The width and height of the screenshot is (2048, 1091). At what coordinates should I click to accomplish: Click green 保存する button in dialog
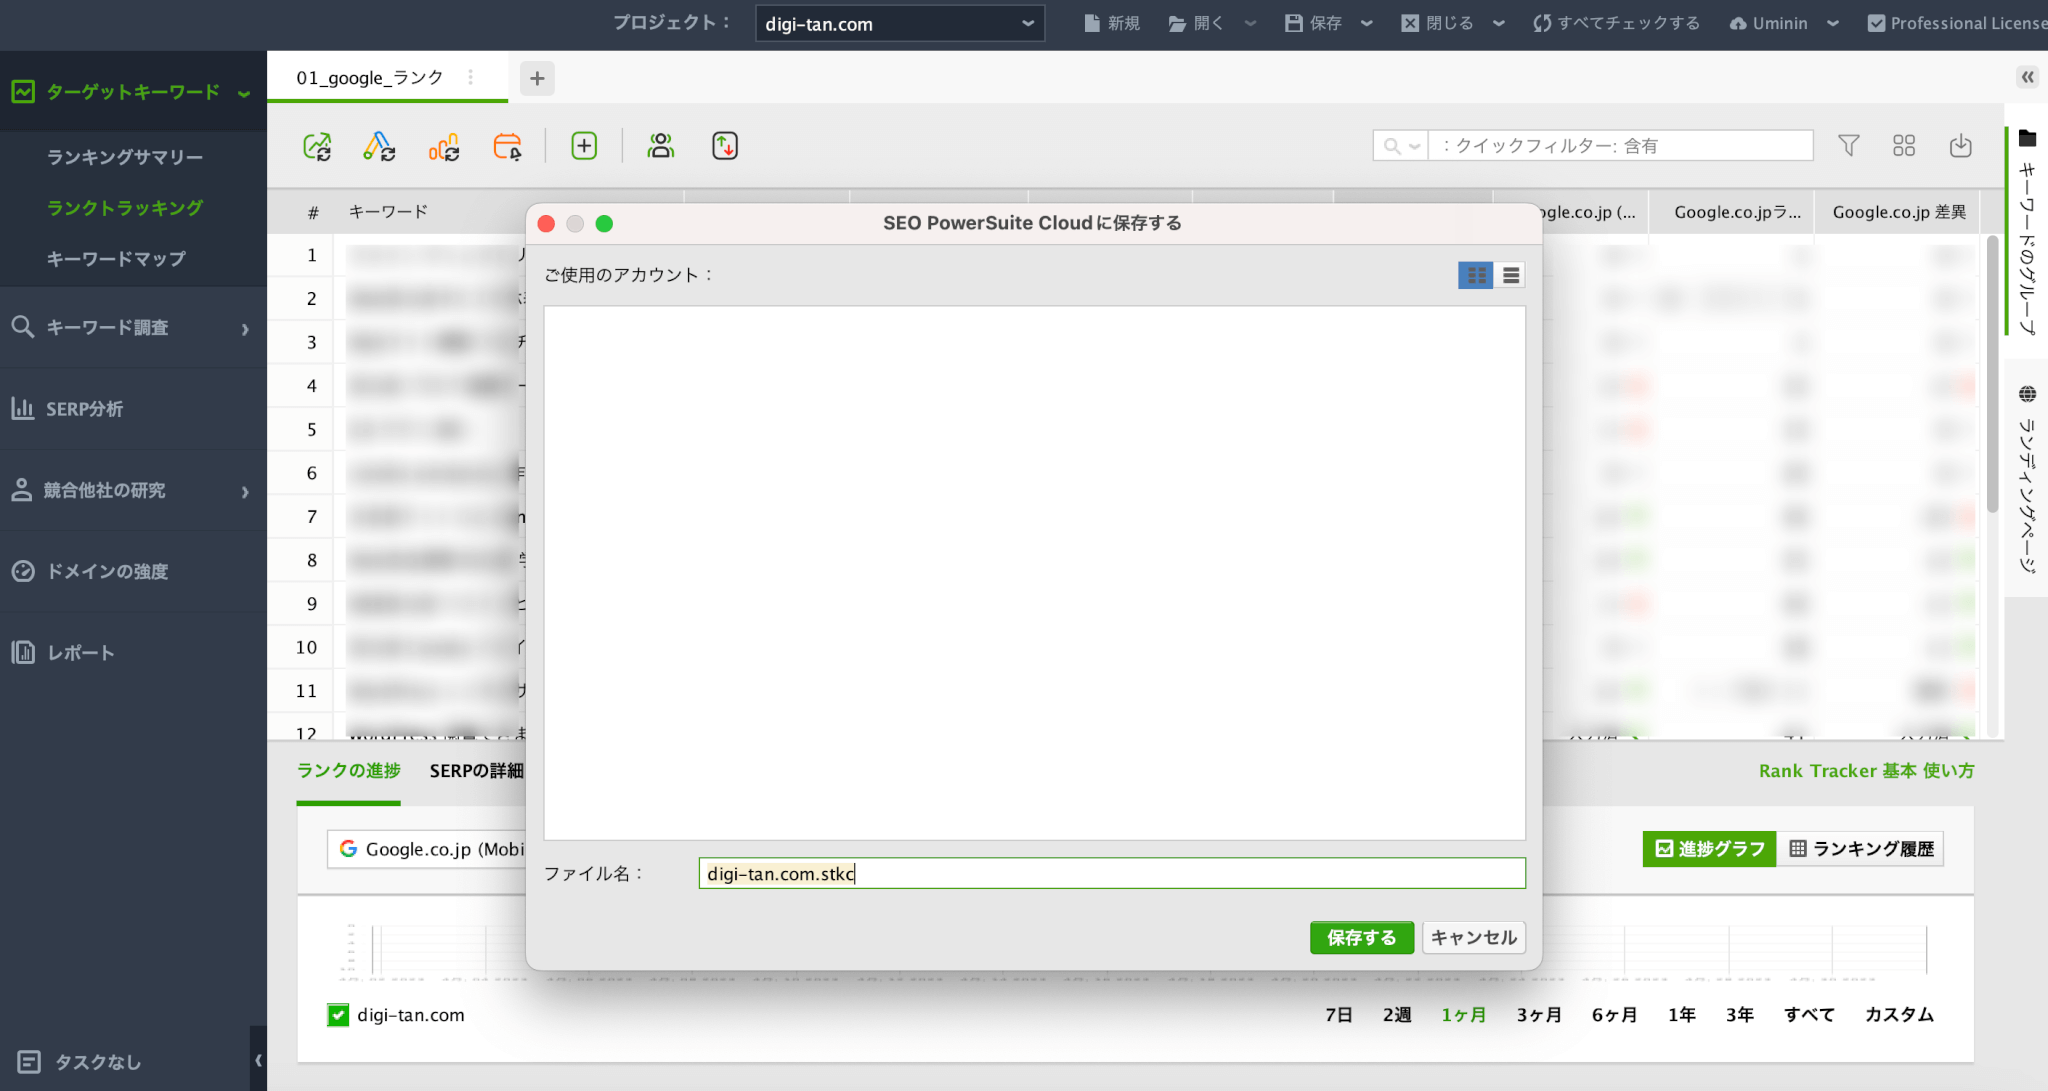pos(1361,937)
